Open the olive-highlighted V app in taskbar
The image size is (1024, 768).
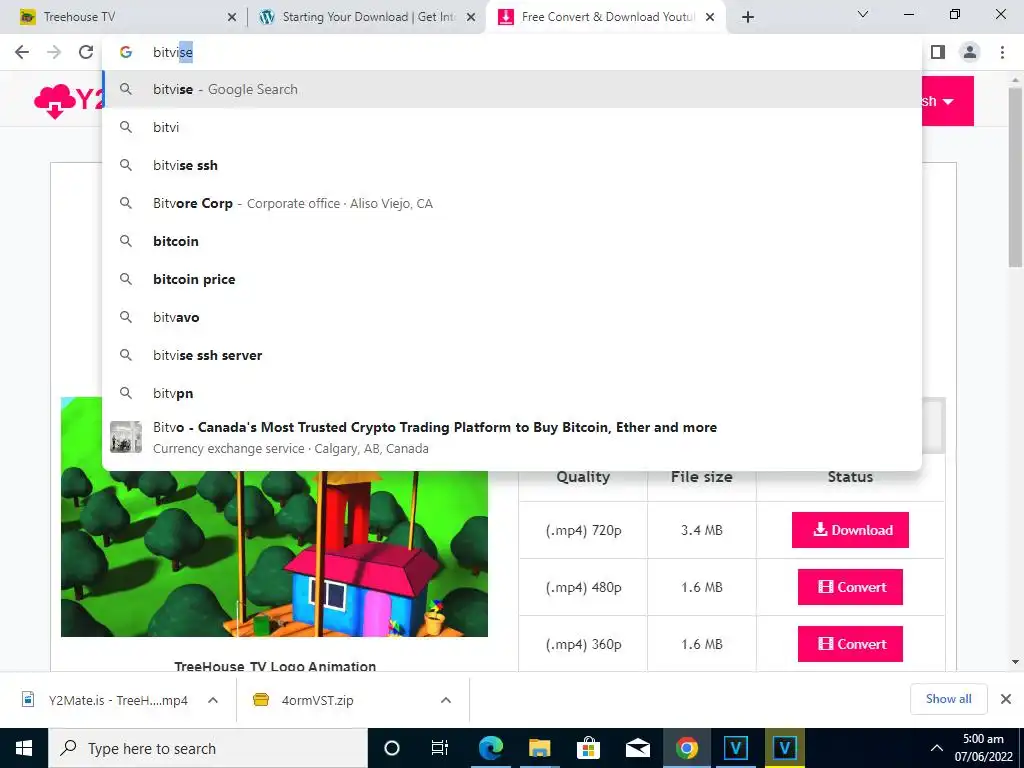point(784,748)
